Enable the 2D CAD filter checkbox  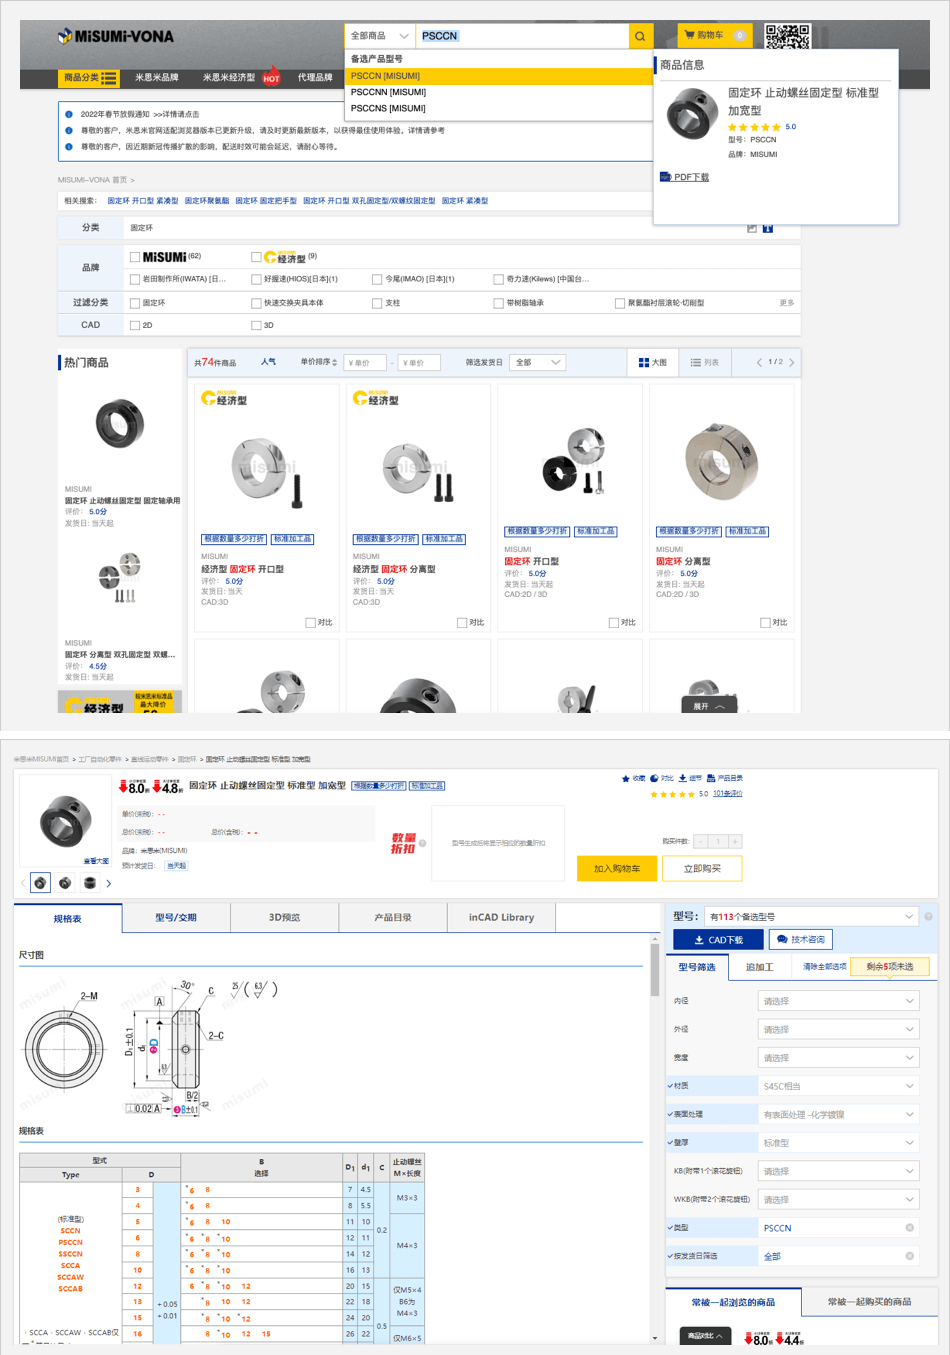[x=135, y=325]
